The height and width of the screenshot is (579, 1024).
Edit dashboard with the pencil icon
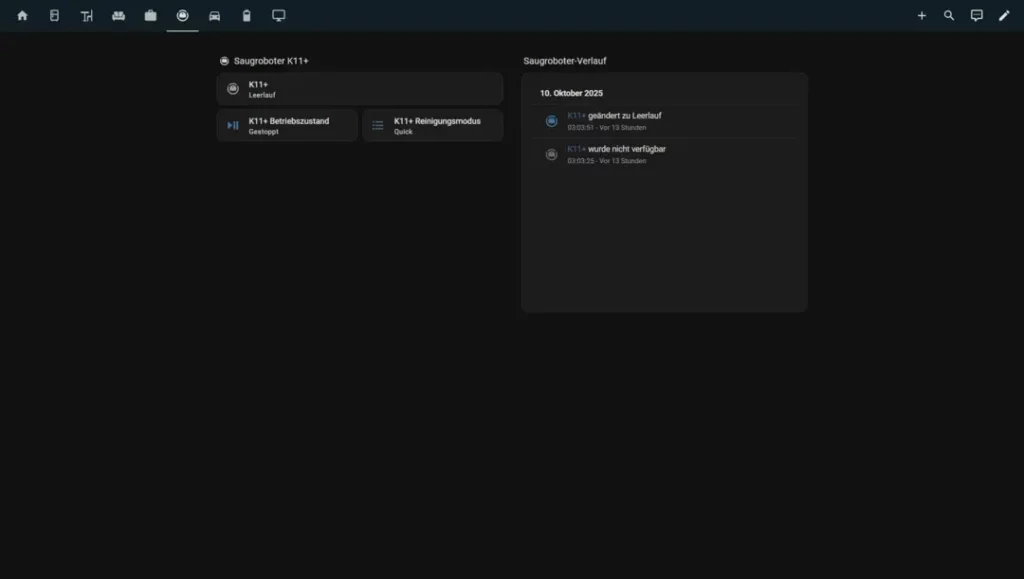click(x=1004, y=16)
